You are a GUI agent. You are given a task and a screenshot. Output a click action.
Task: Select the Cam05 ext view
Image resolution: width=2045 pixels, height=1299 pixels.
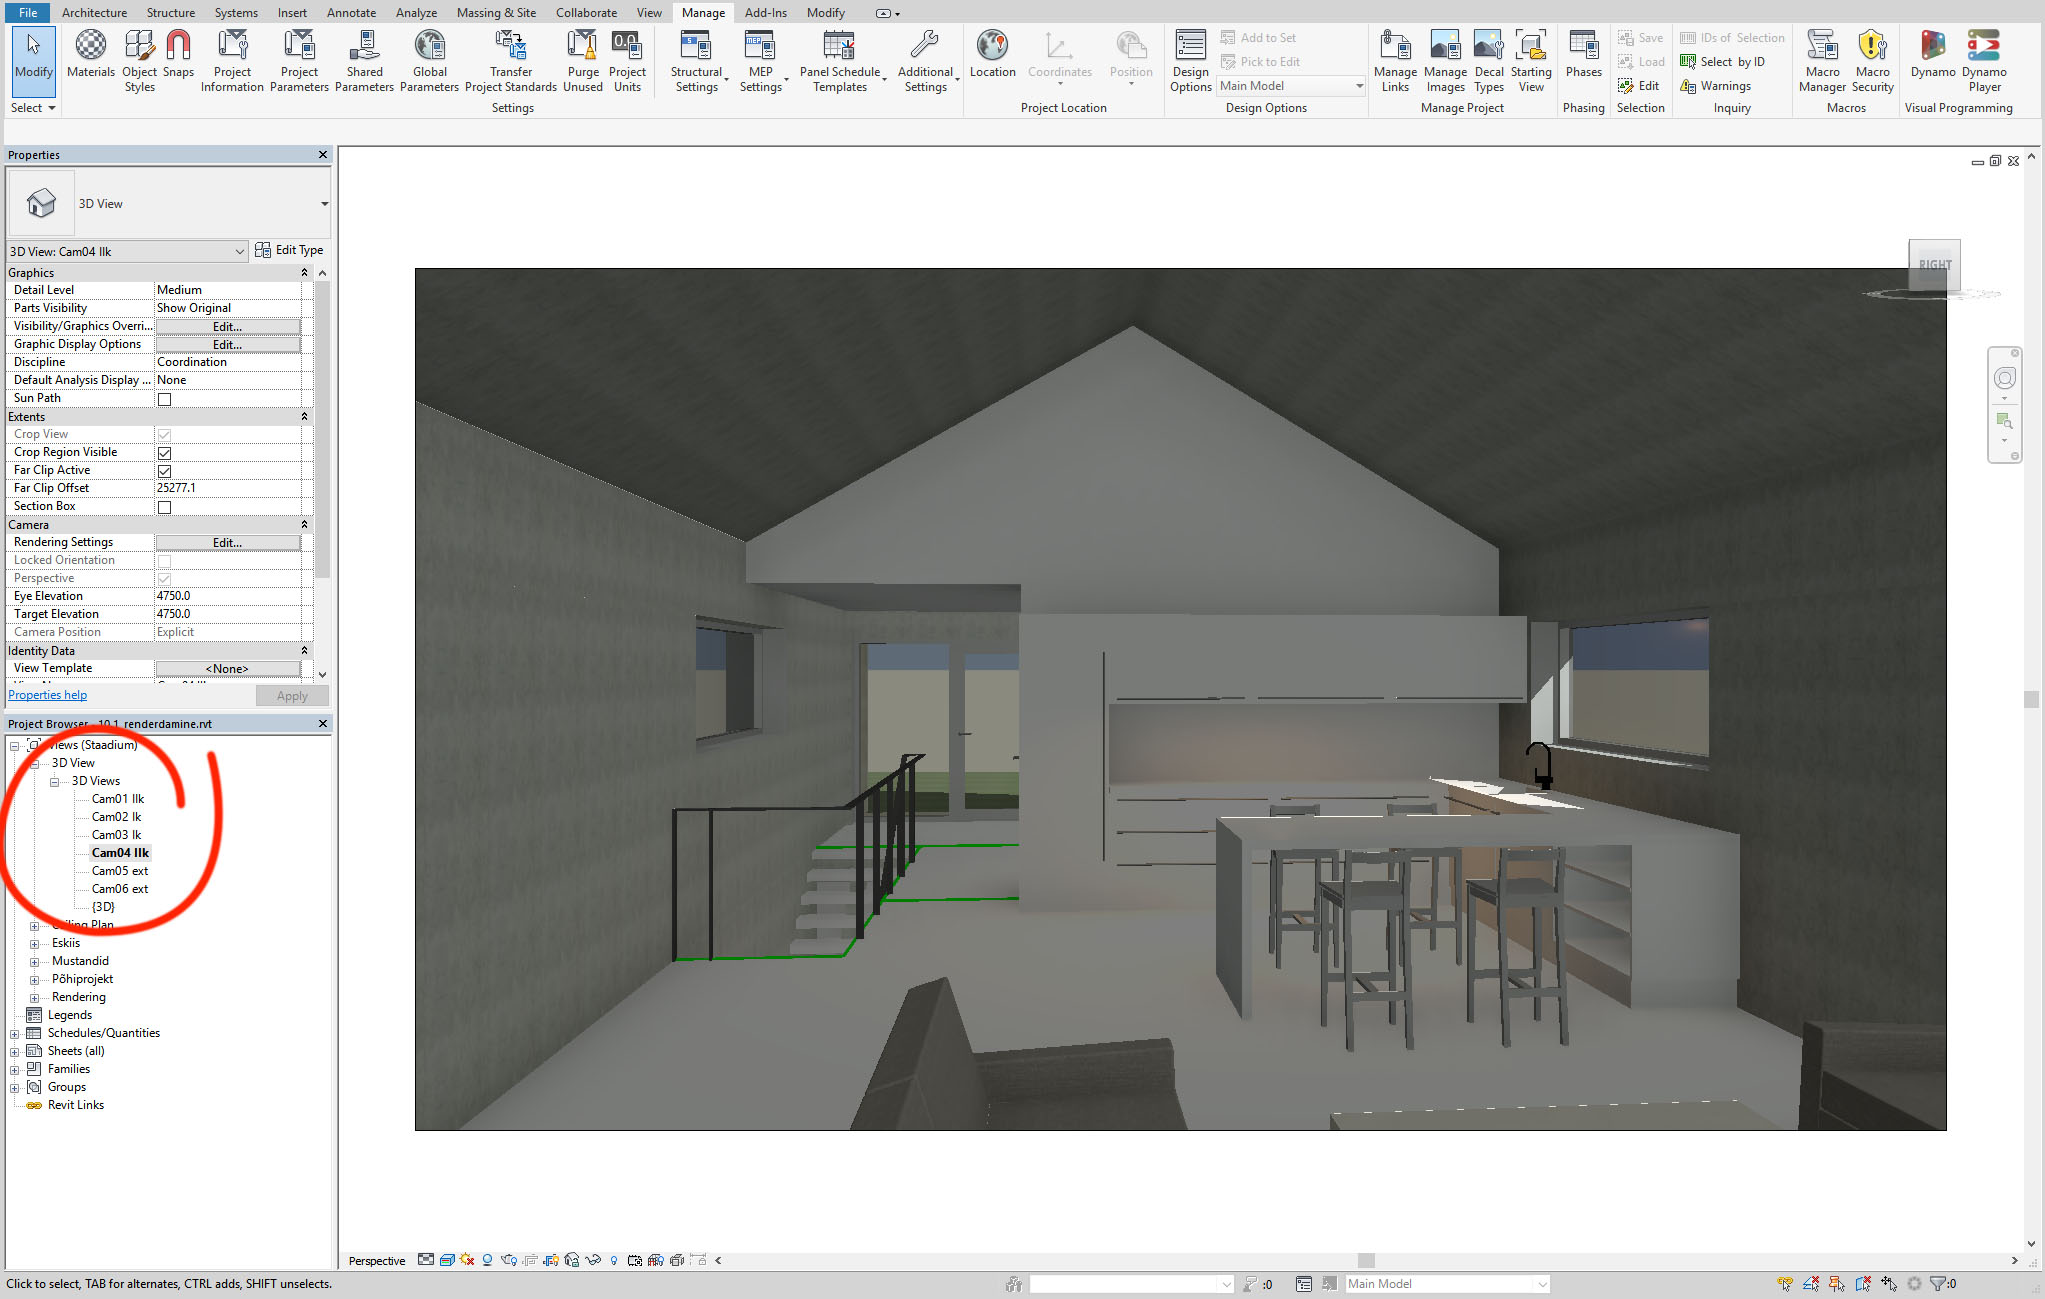119,871
